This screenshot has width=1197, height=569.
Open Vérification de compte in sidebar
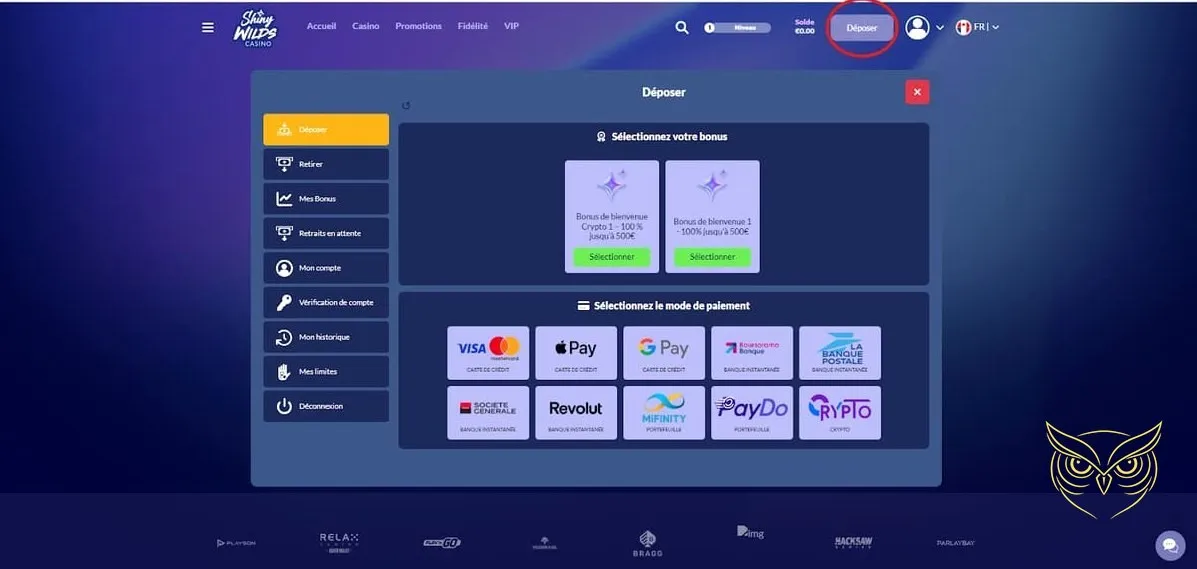326,302
